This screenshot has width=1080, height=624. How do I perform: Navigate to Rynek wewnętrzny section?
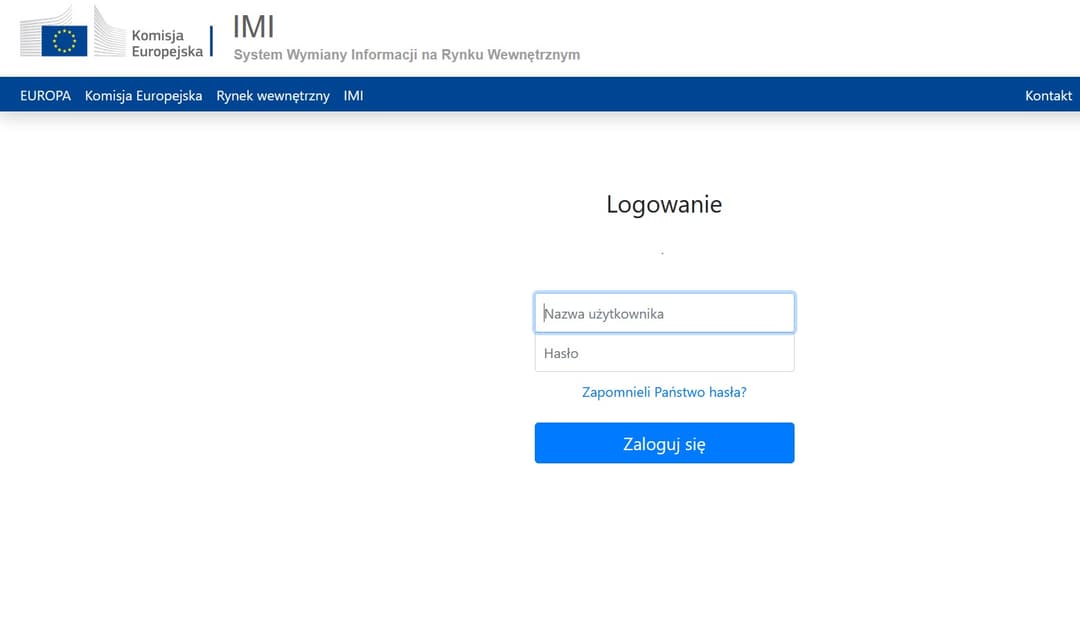click(x=272, y=95)
